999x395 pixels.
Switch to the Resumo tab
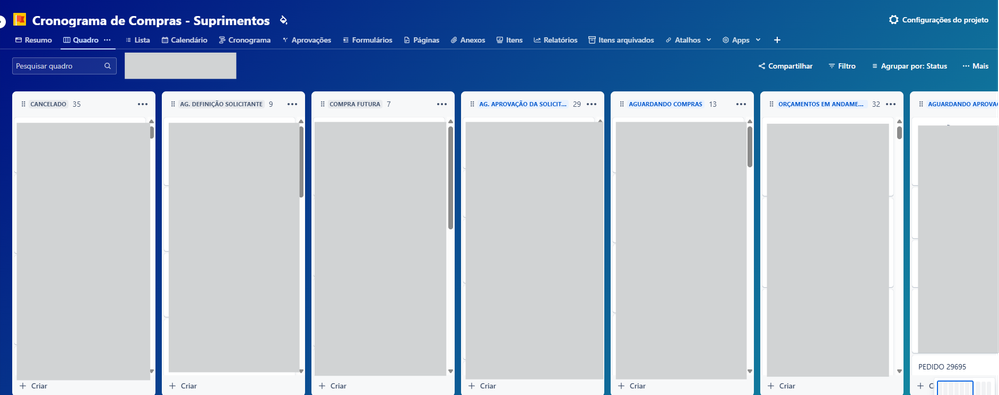click(x=33, y=40)
